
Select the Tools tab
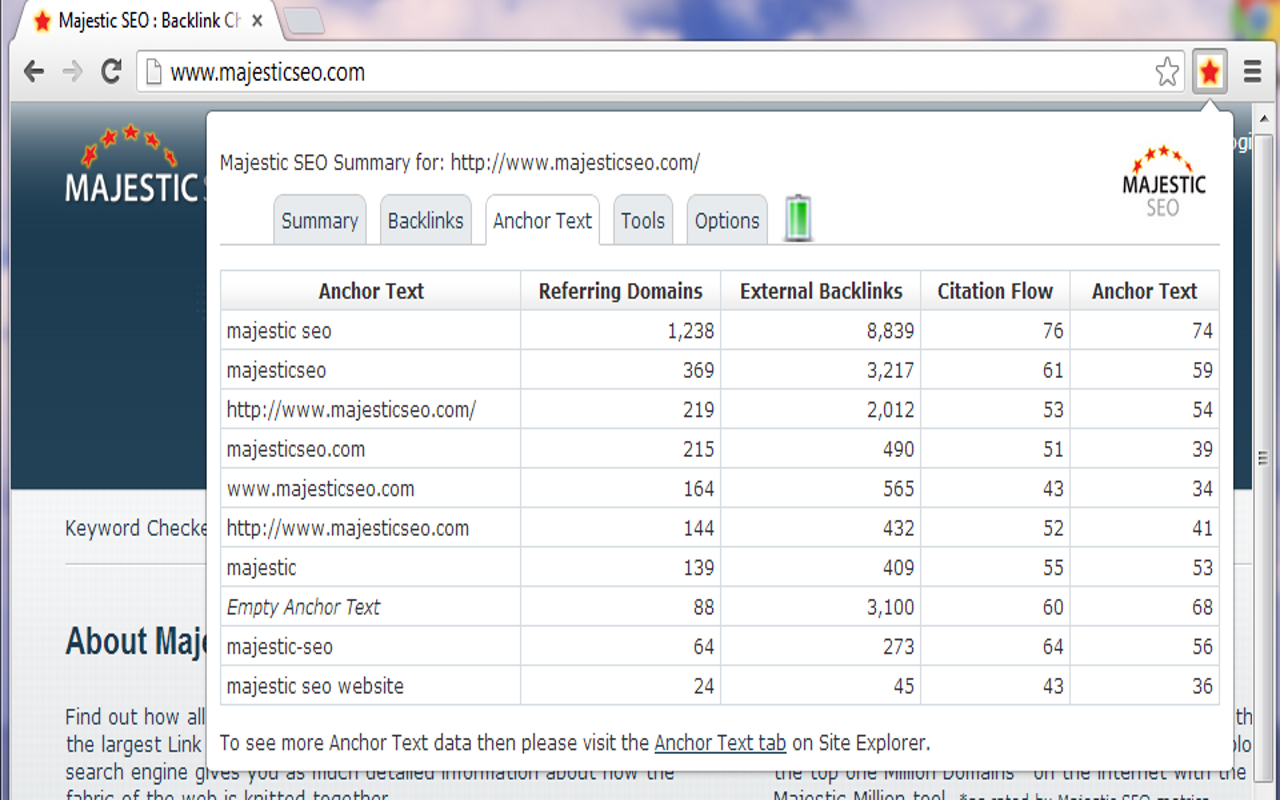tap(642, 221)
